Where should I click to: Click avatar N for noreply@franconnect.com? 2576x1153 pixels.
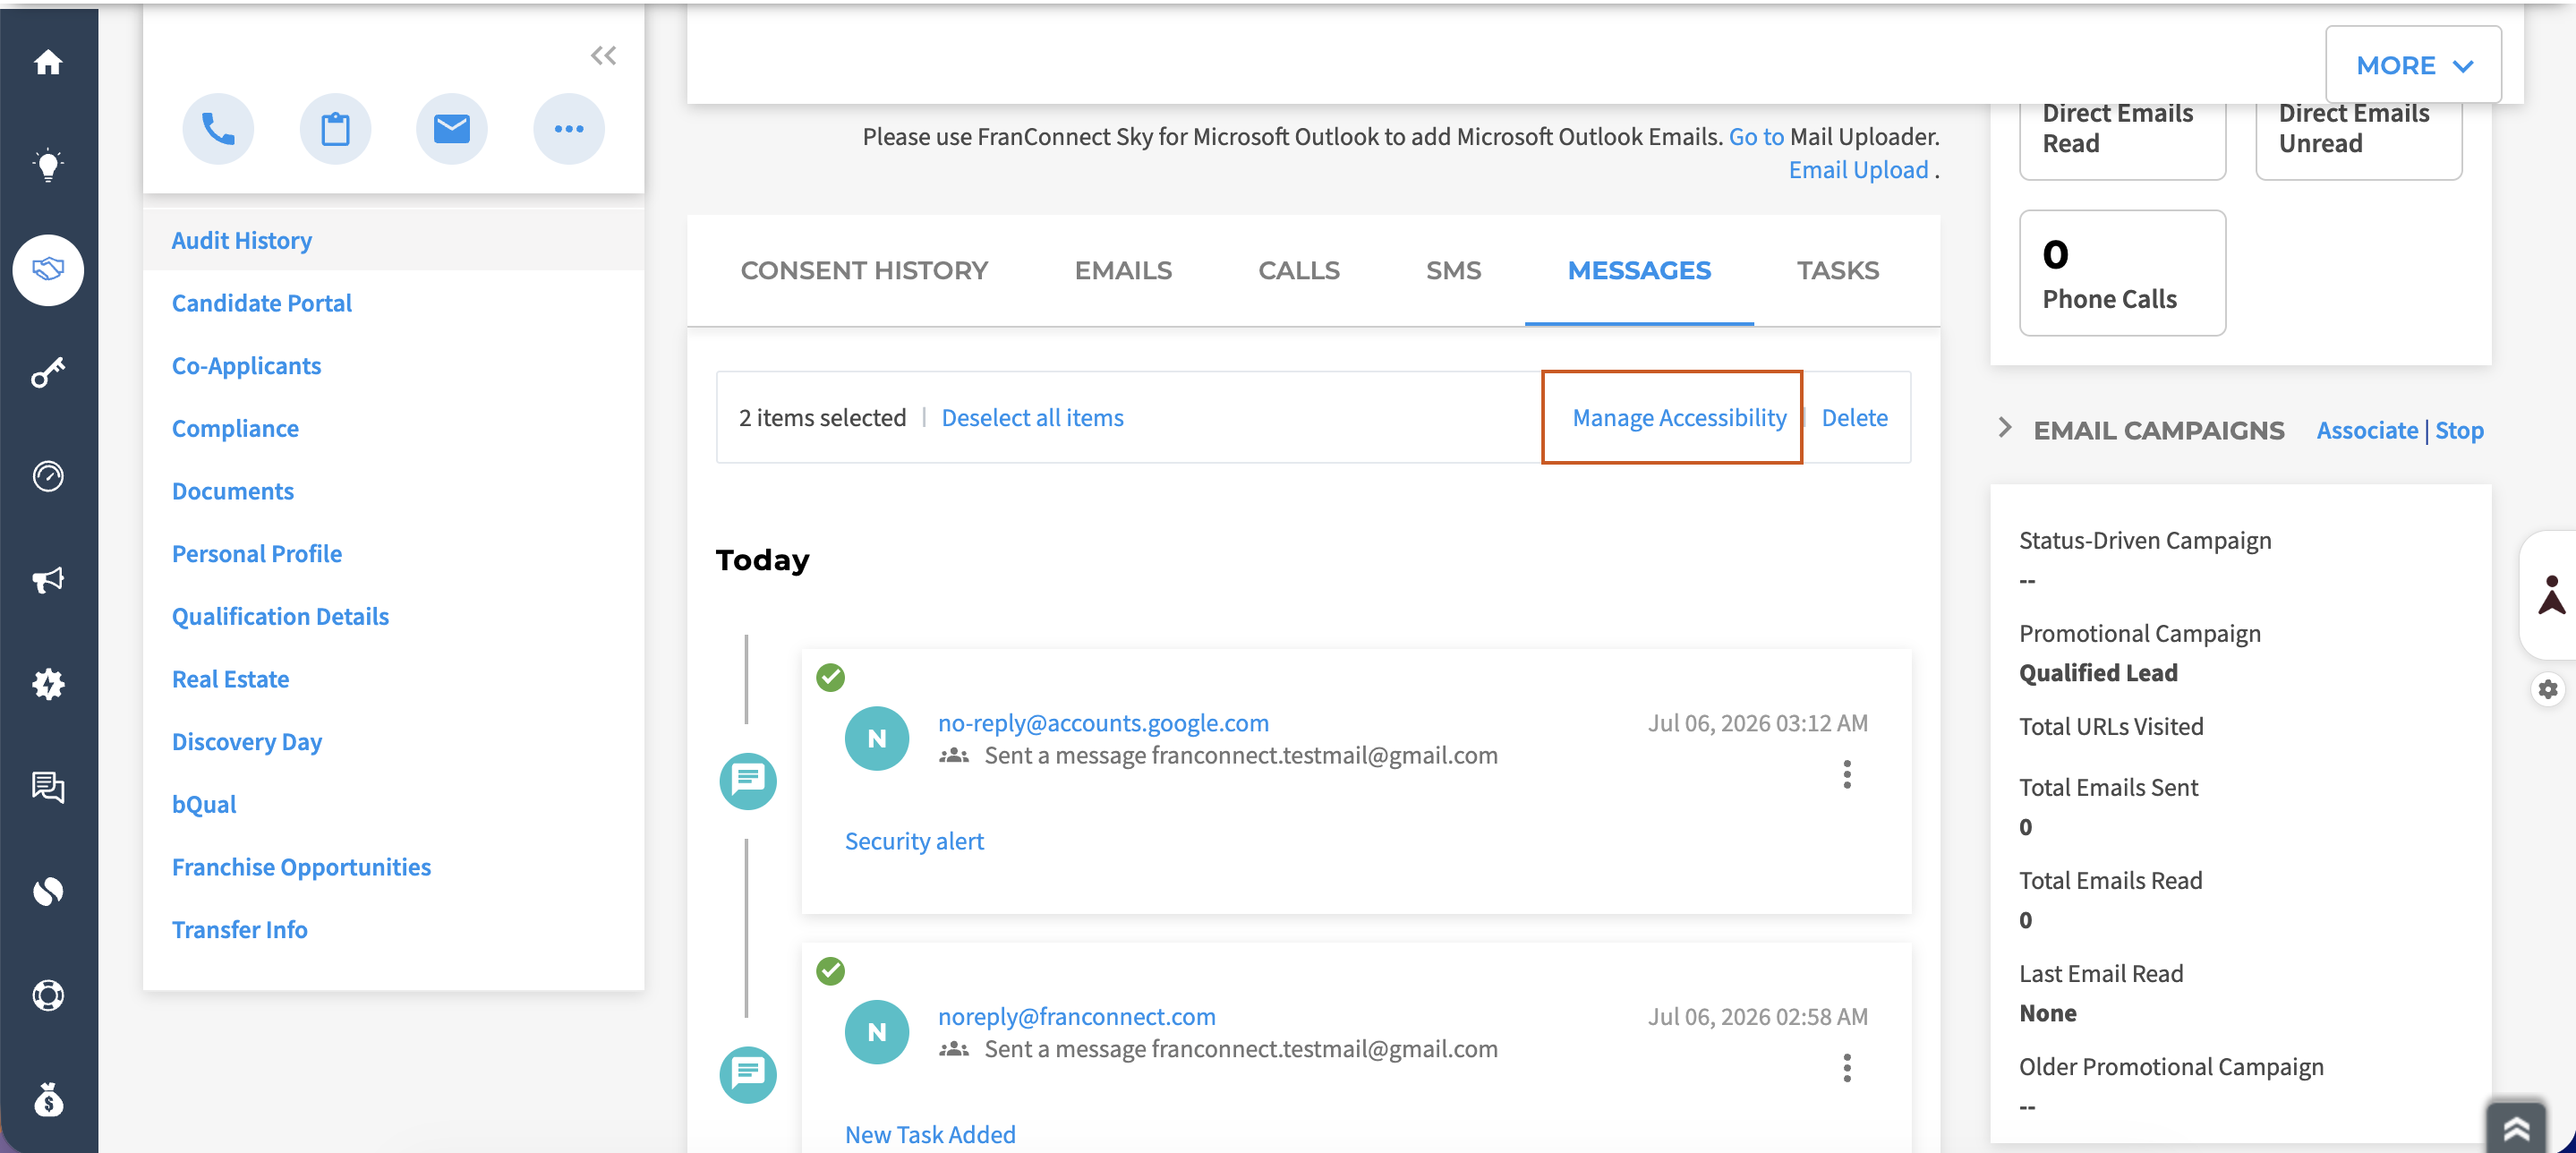pyautogui.click(x=877, y=1032)
